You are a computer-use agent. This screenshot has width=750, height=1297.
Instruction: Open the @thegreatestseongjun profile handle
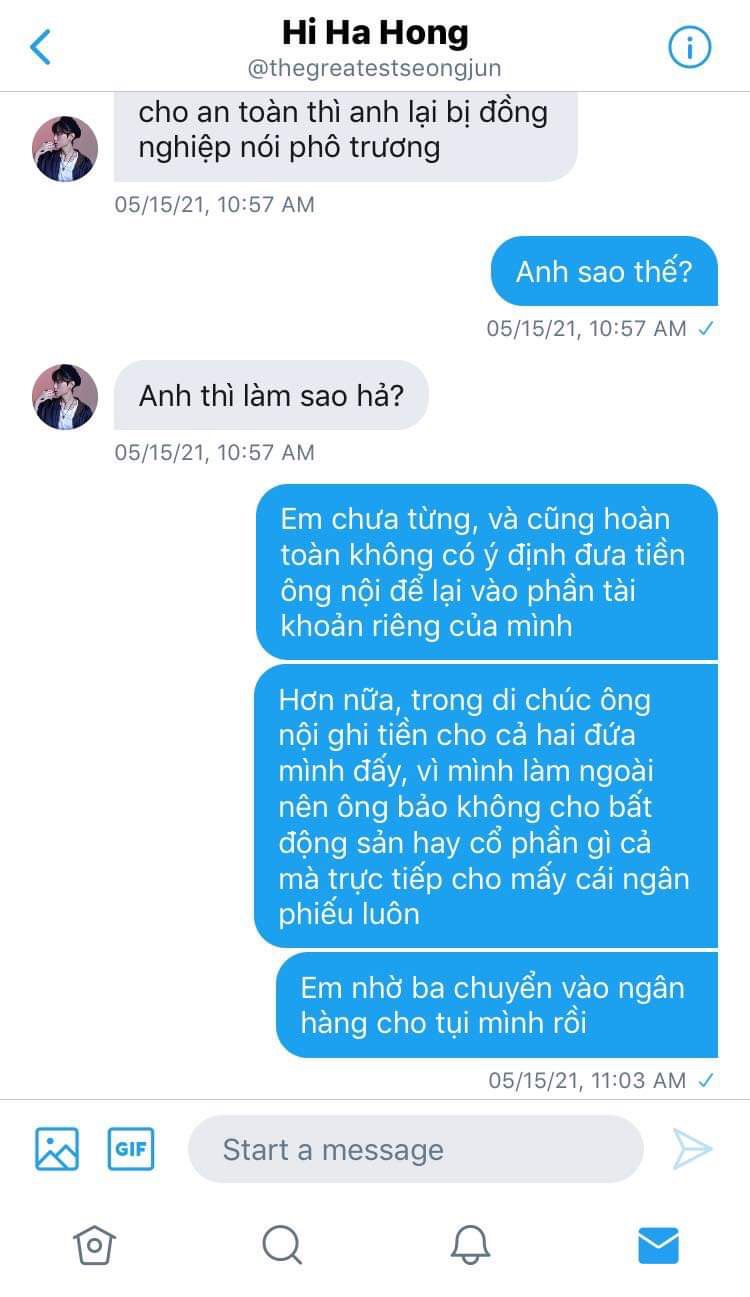[x=375, y=69]
